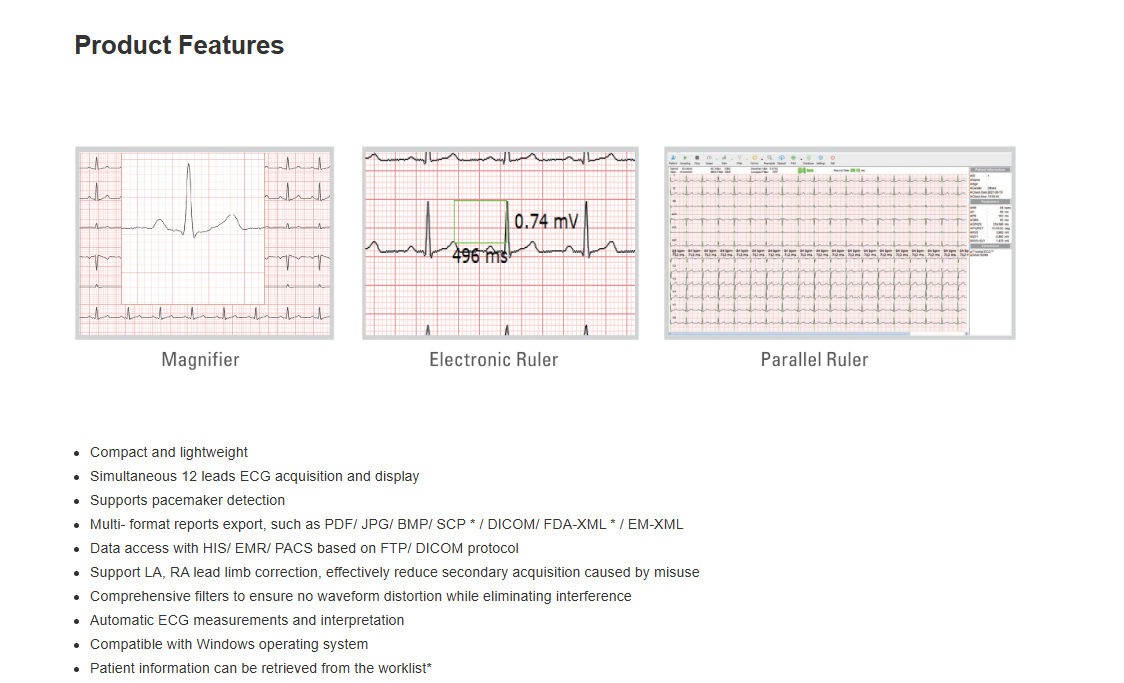Image resolution: width=1124 pixels, height=683 pixels.
Task: Click the green Sampling play icon in the Parallel Ruler screenshot
Action: 685,158
